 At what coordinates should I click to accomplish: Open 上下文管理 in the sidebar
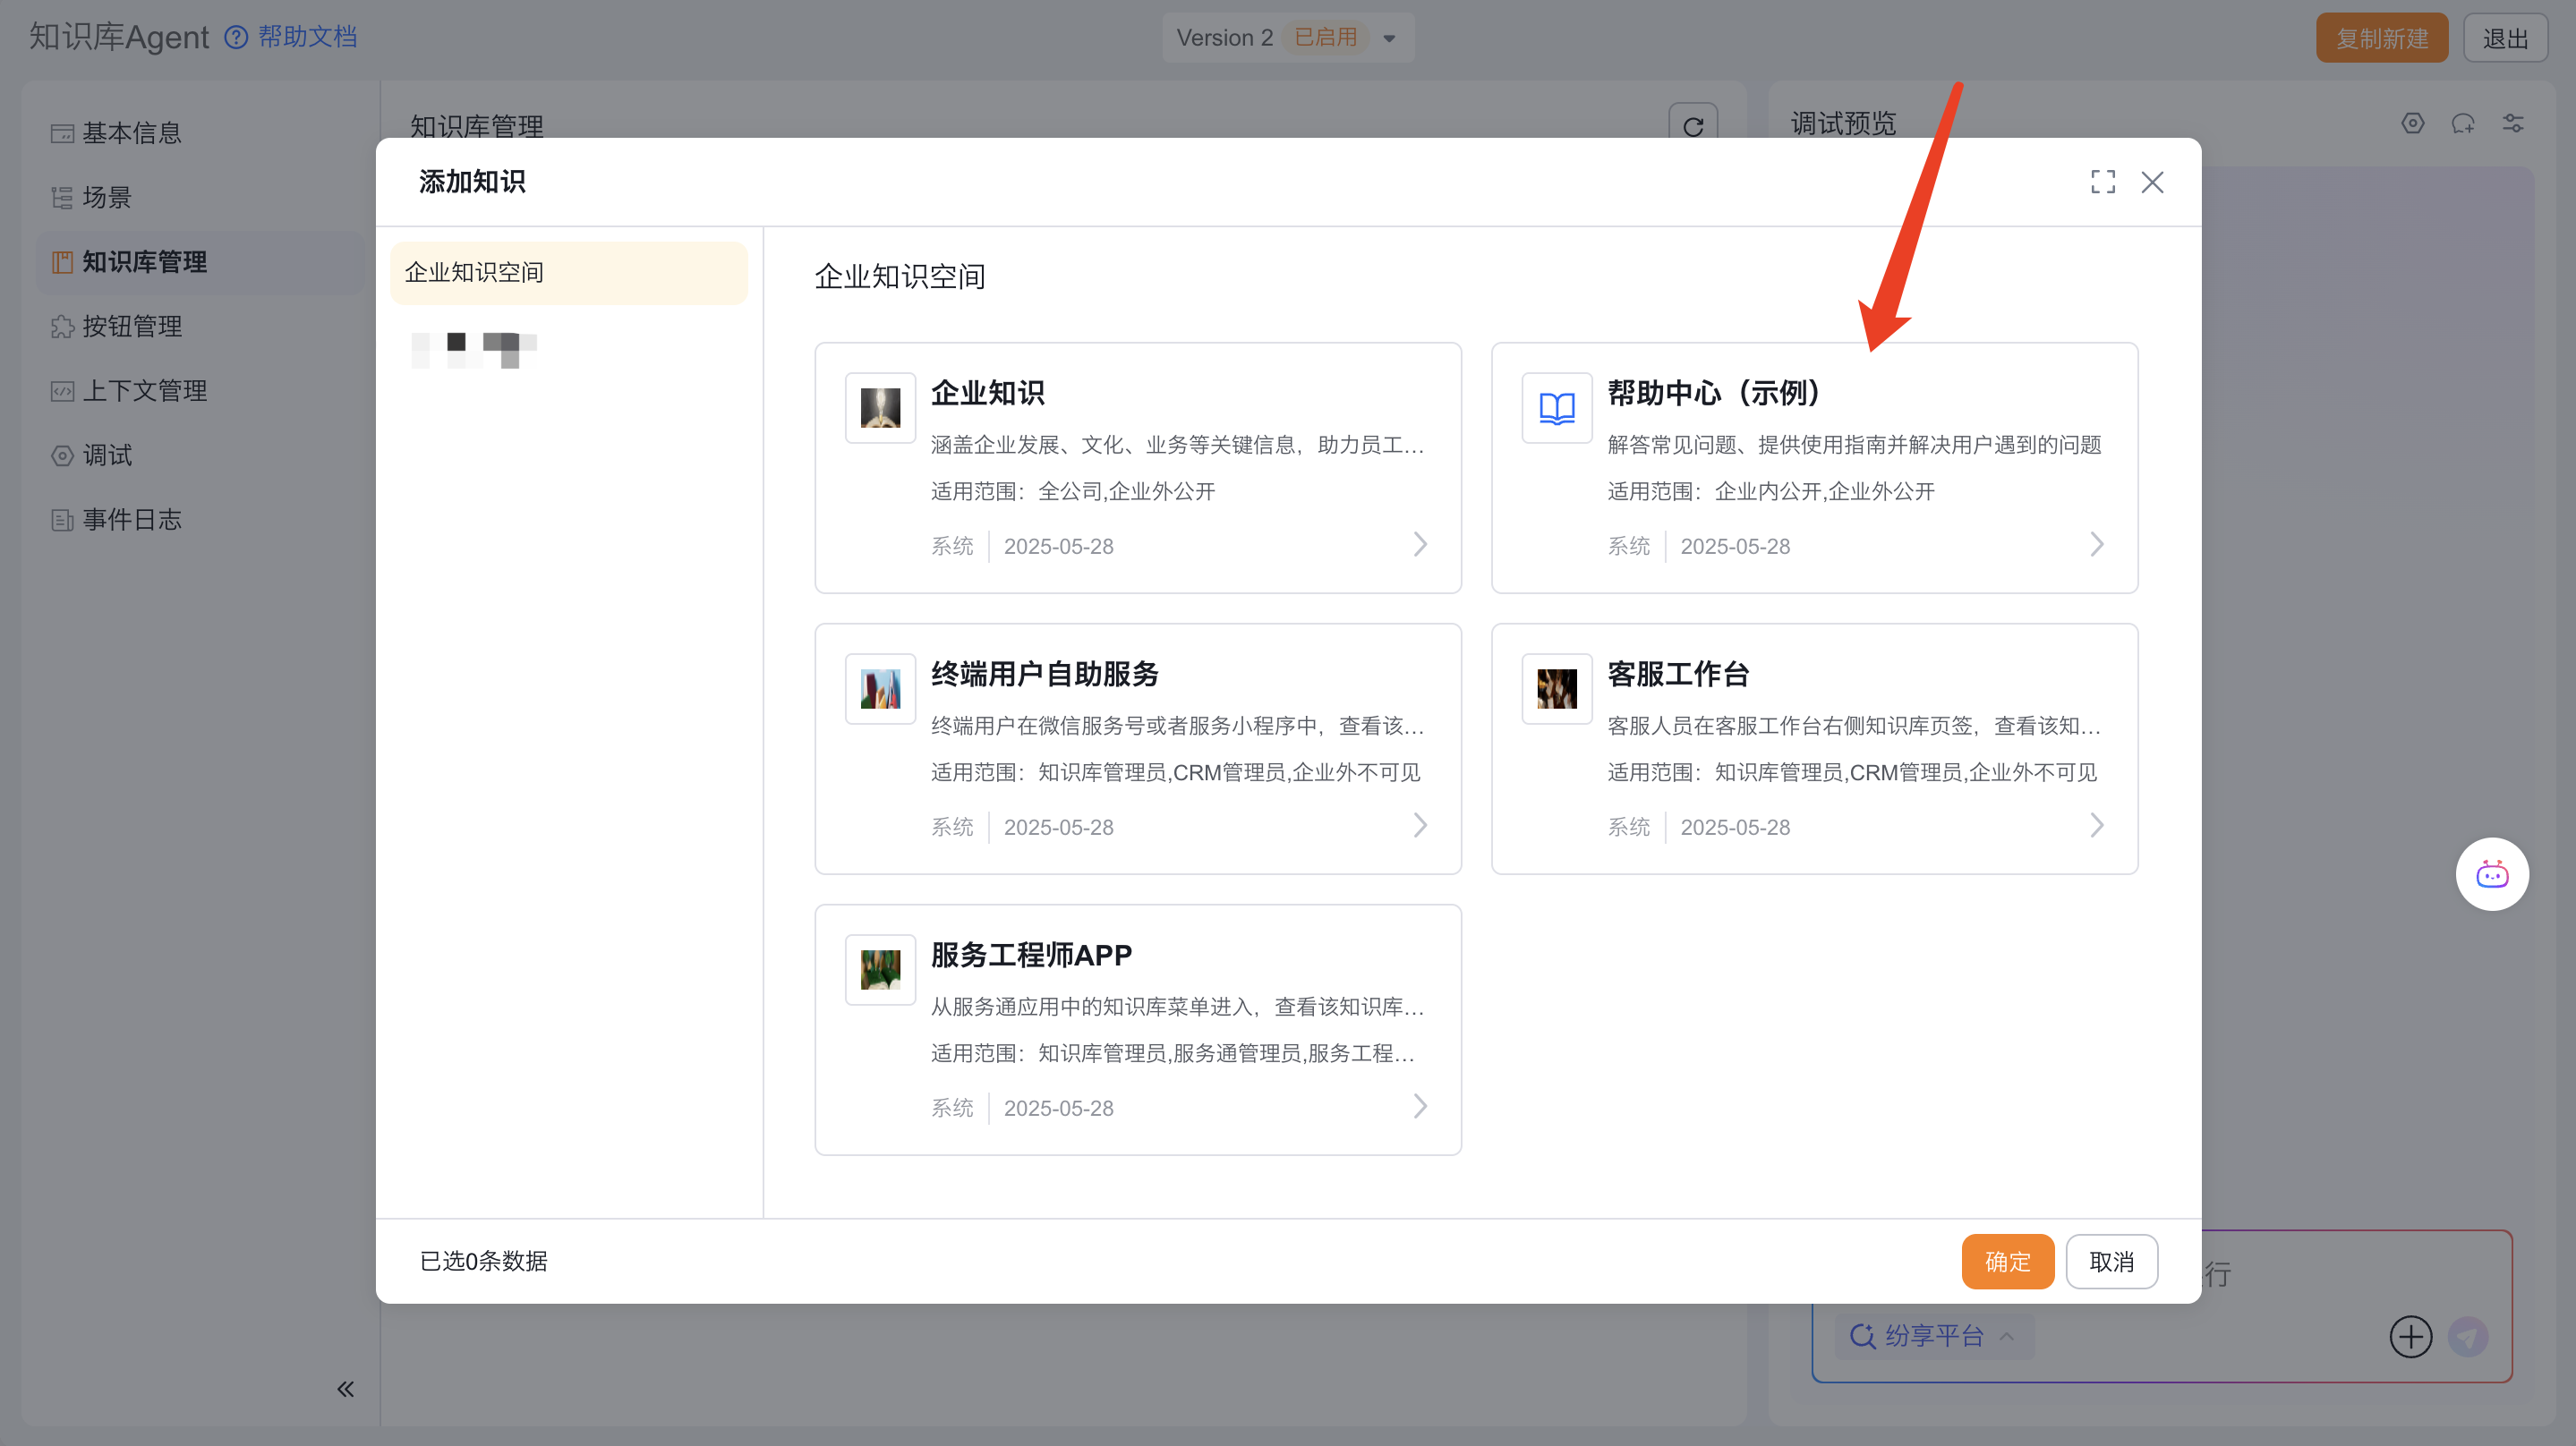click(x=144, y=391)
